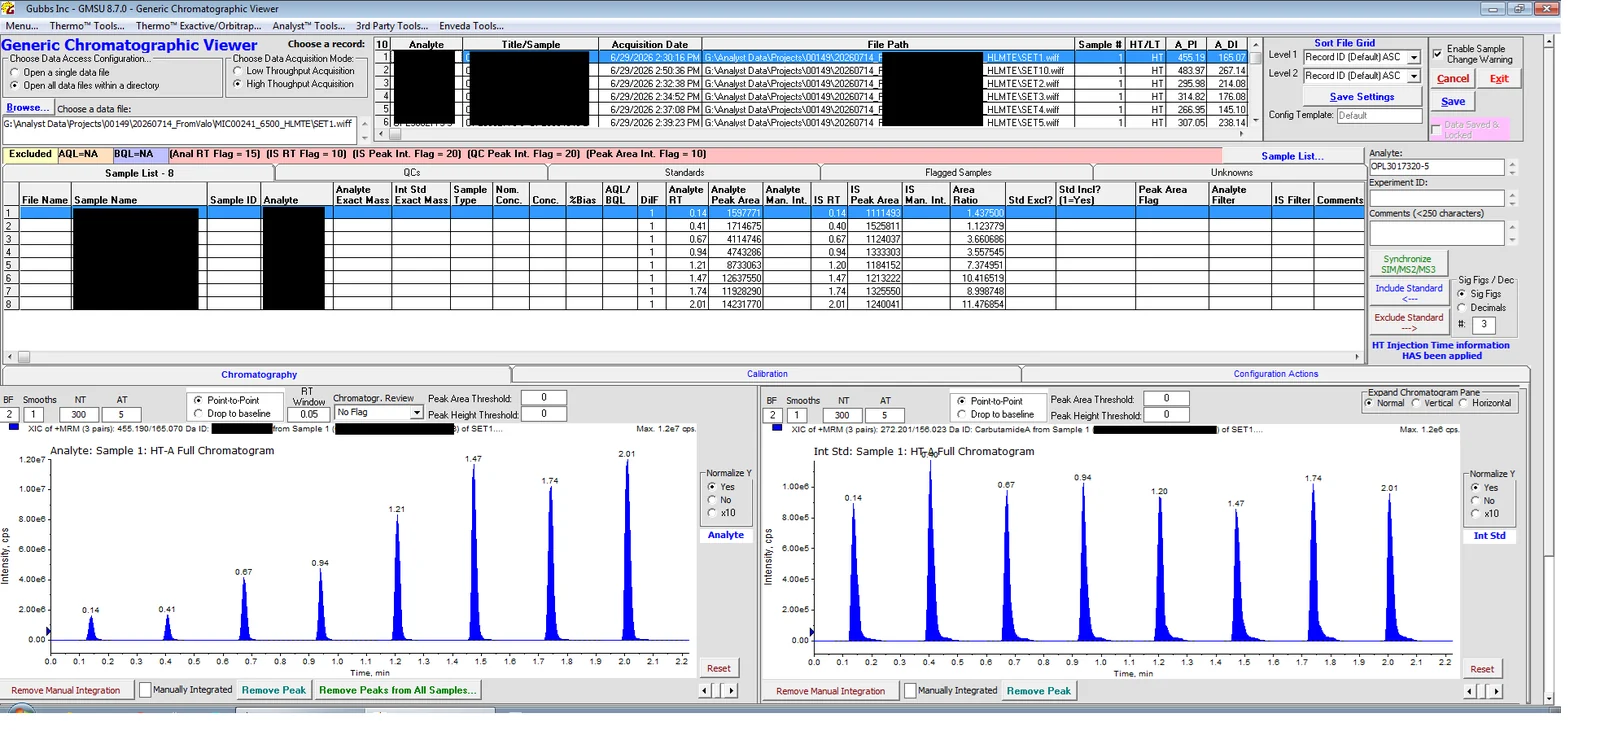Click Synchronize SIM/MS2/MS3 button
Screen dimensions: 1600x731
[1407, 264]
